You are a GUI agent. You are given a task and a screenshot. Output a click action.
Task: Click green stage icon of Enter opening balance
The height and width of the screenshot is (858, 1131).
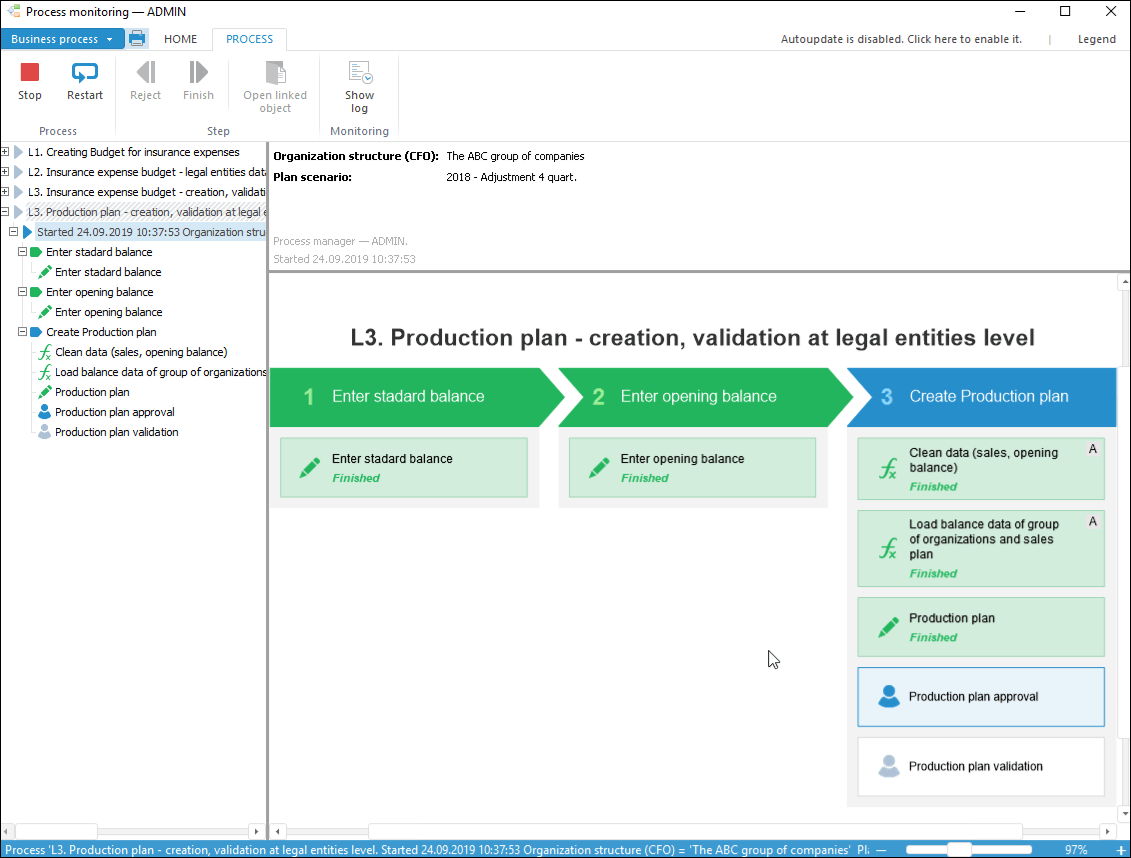(x=36, y=292)
